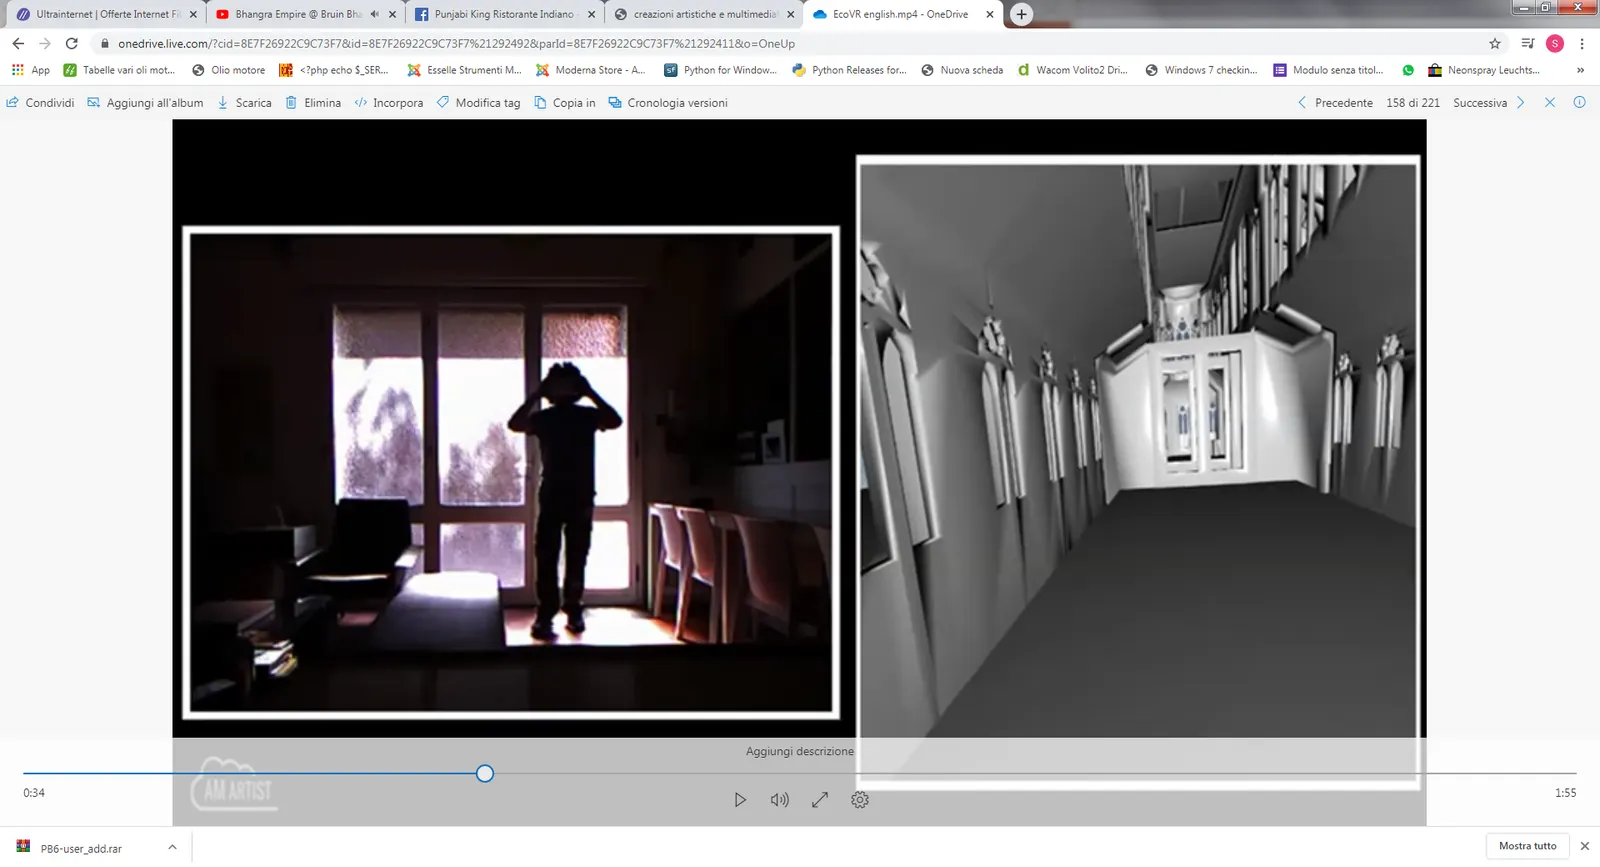Switch to Punjabi King Ristorante tab

pos(505,14)
